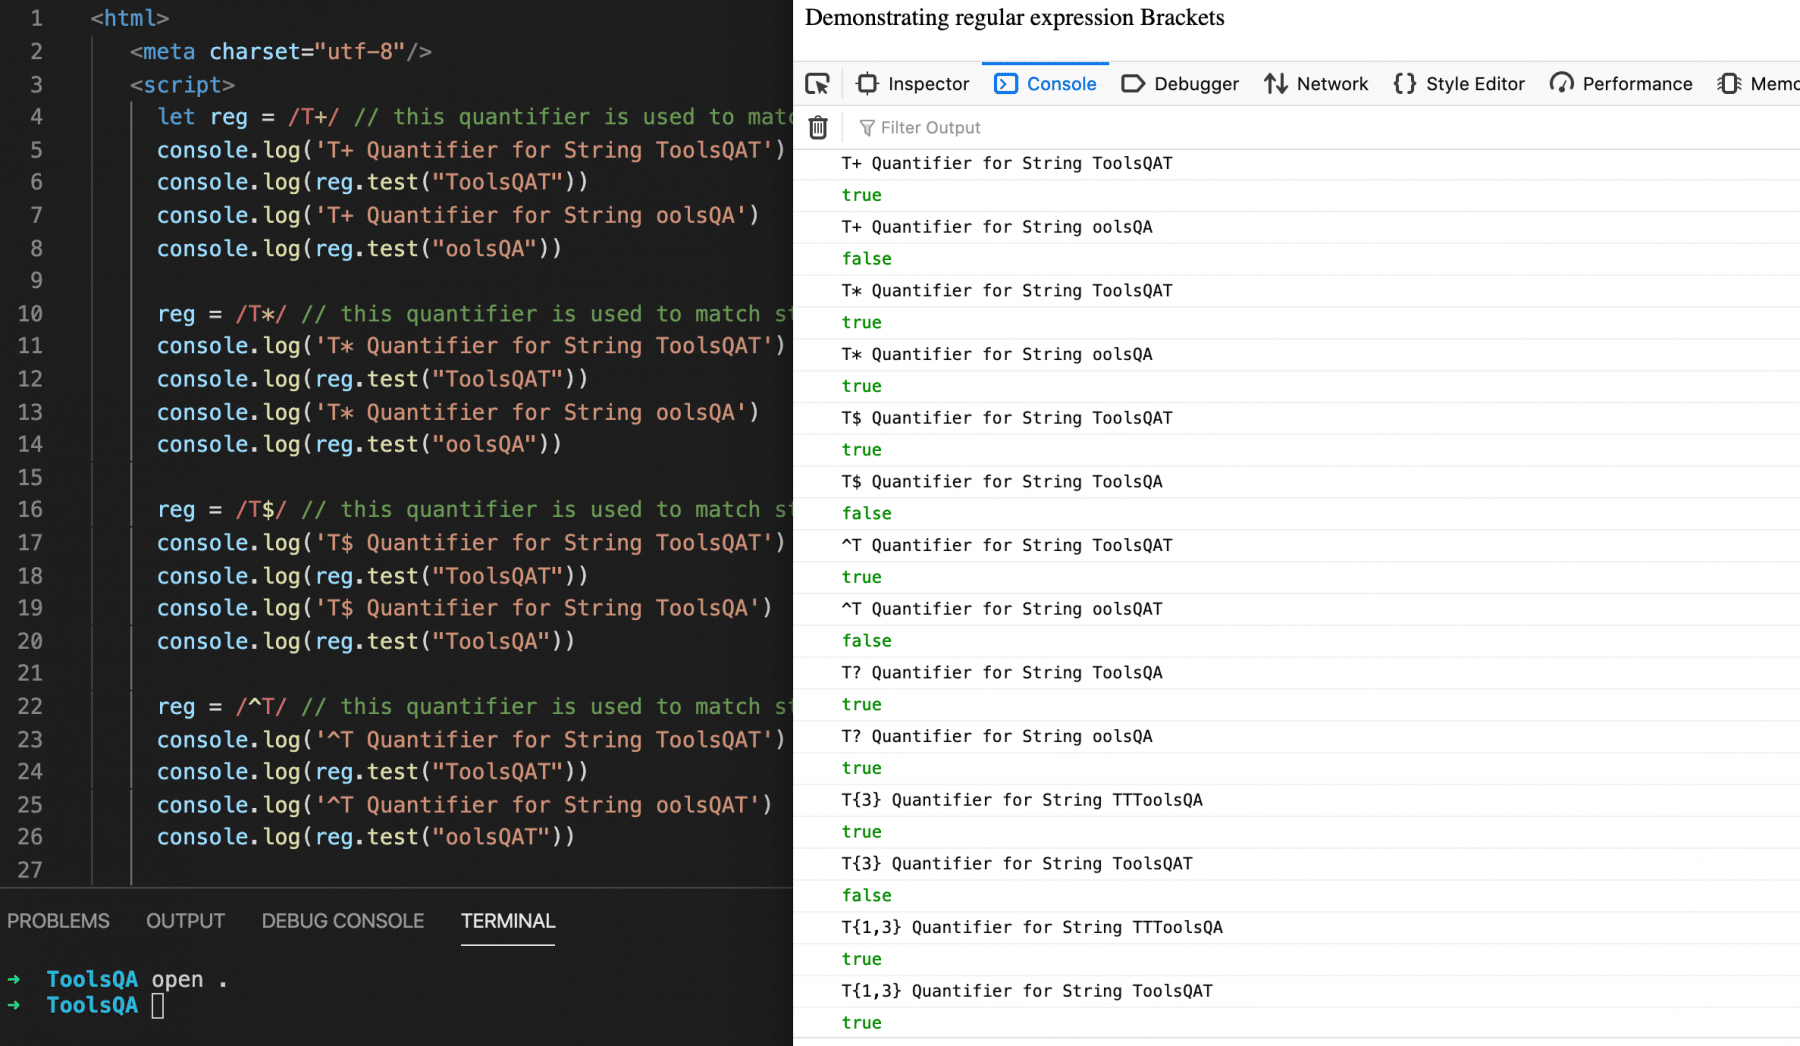Open the Debugger tab
The height and width of the screenshot is (1046, 1800).
(x=1180, y=84)
